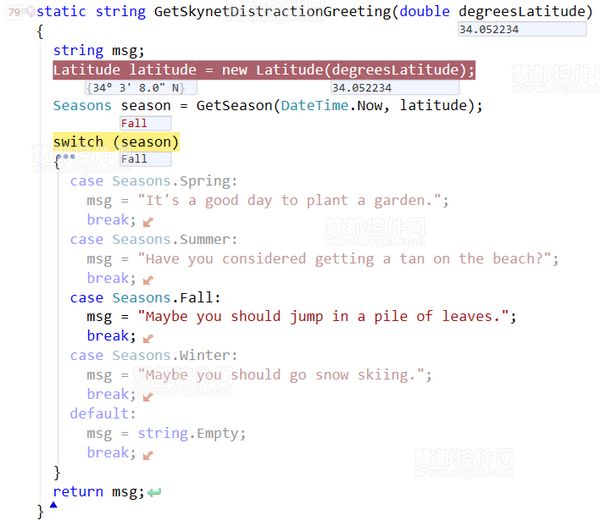
Task: Click the lightbulb icon beside line 79
Action: point(29,12)
